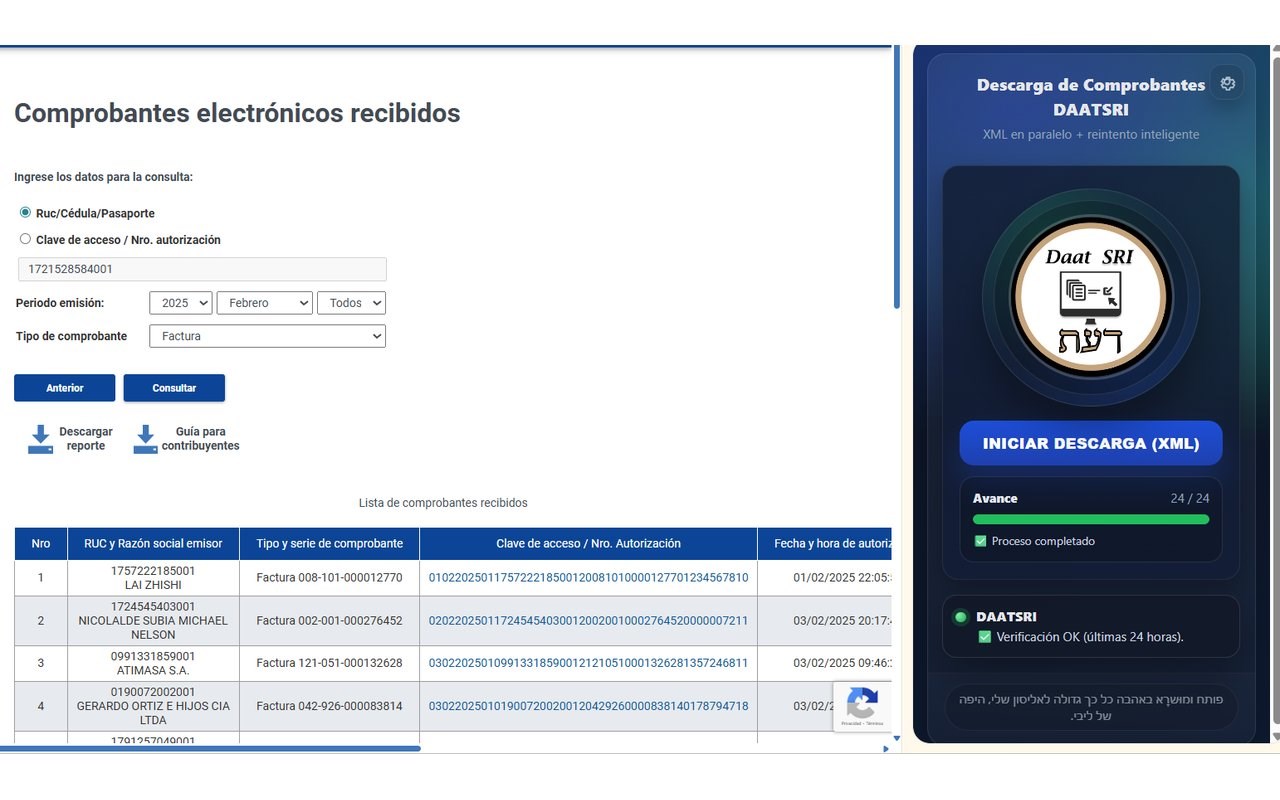The width and height of the screenshot is (1280, 800).
Task: Click the Avance green progress bar
Action: [x=1091, y=519]
